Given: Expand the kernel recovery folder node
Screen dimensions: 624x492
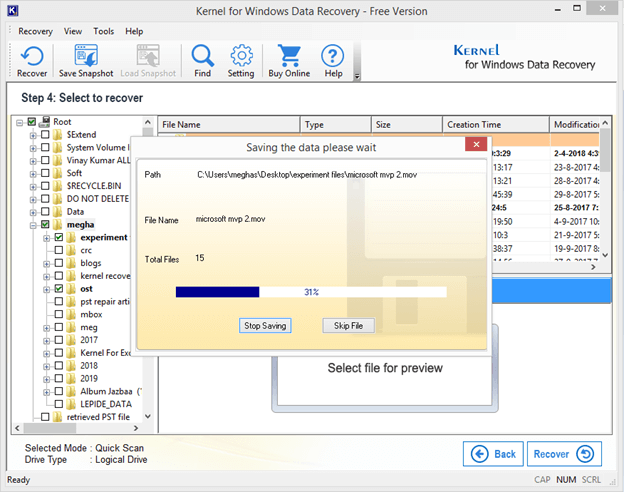Looking at the screenshot, I should [x=47, y=277].
